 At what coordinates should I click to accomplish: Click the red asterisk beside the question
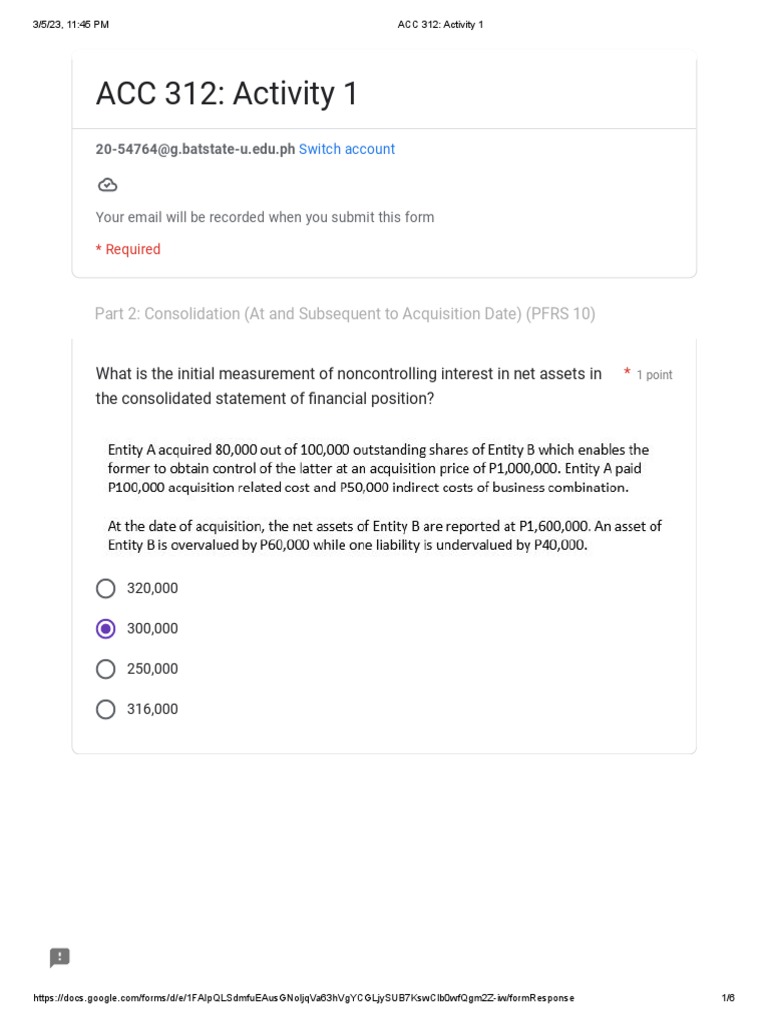(x=627, y=373)
